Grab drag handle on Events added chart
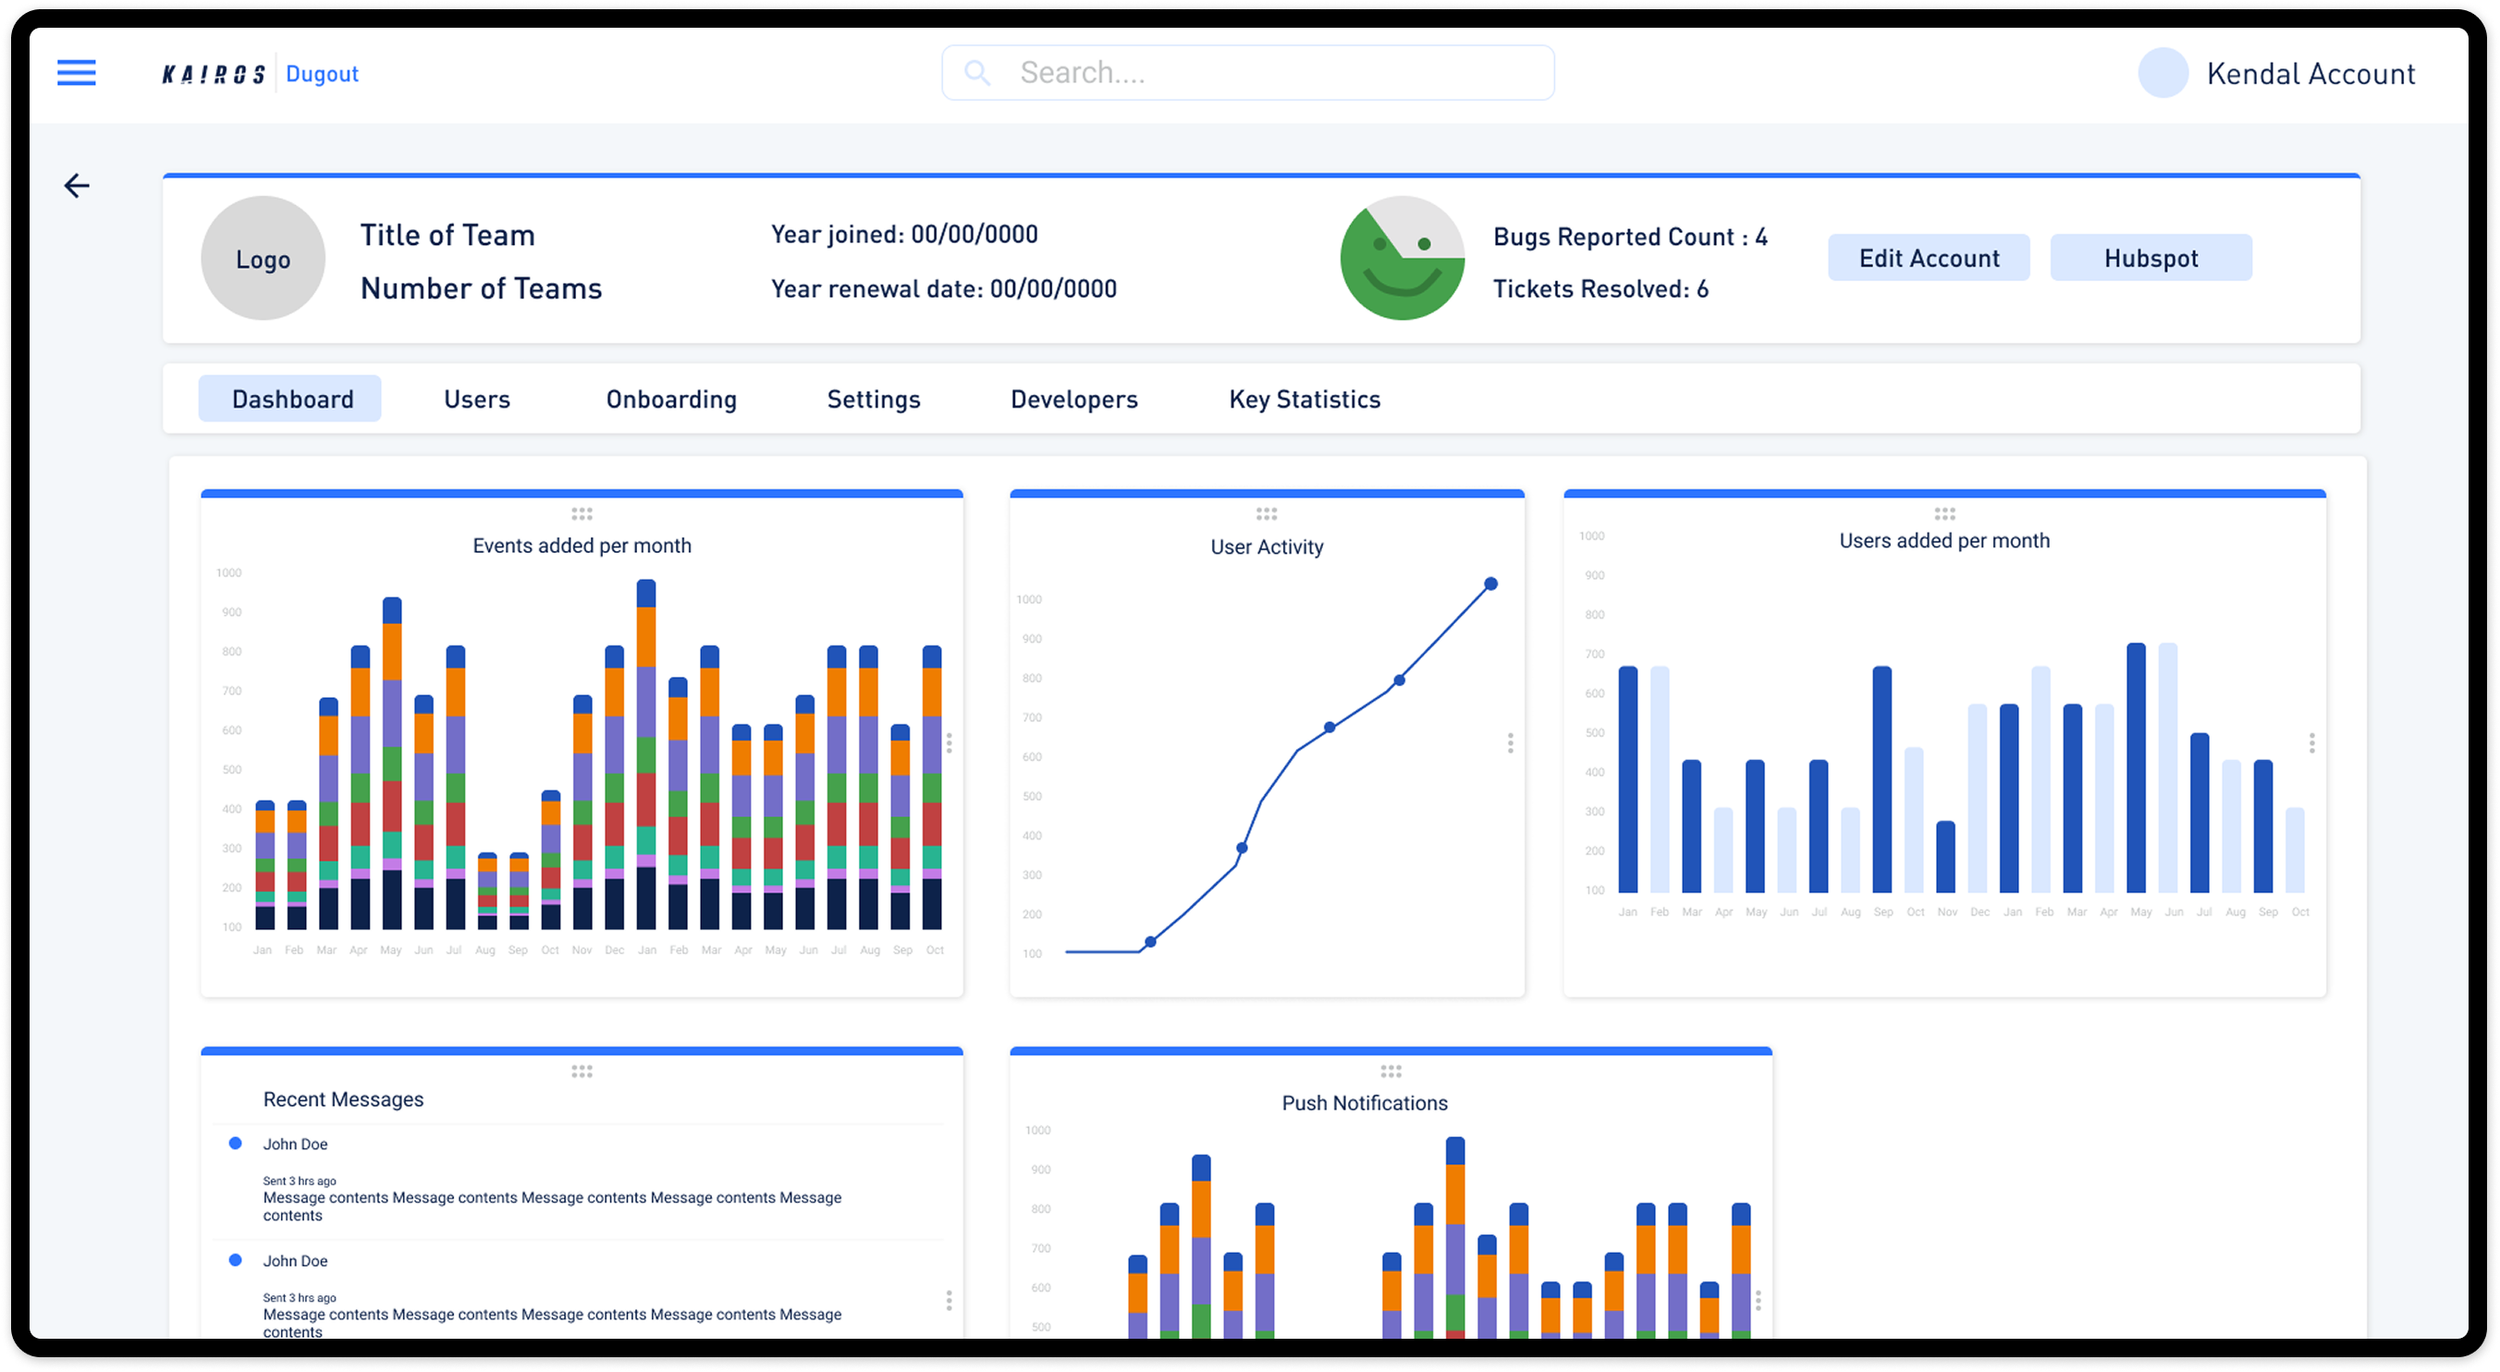This screenshot has height=1372, width=2500. [582, 514]
